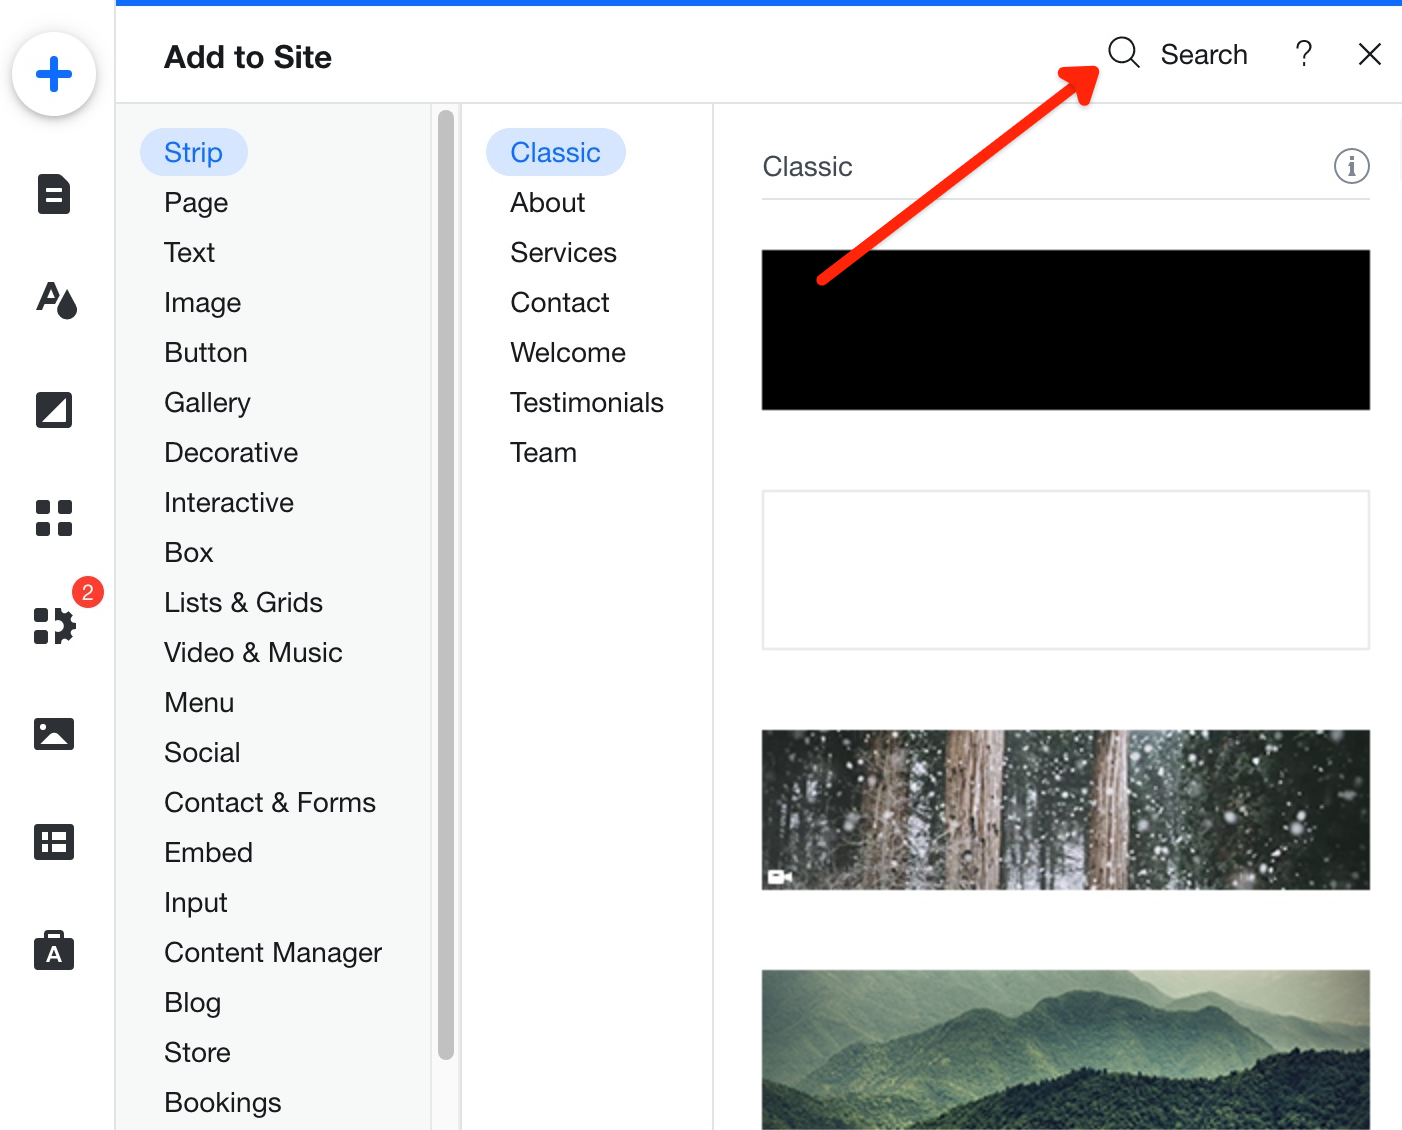Open the Add Apps four-squares icon

coord(54,518)
